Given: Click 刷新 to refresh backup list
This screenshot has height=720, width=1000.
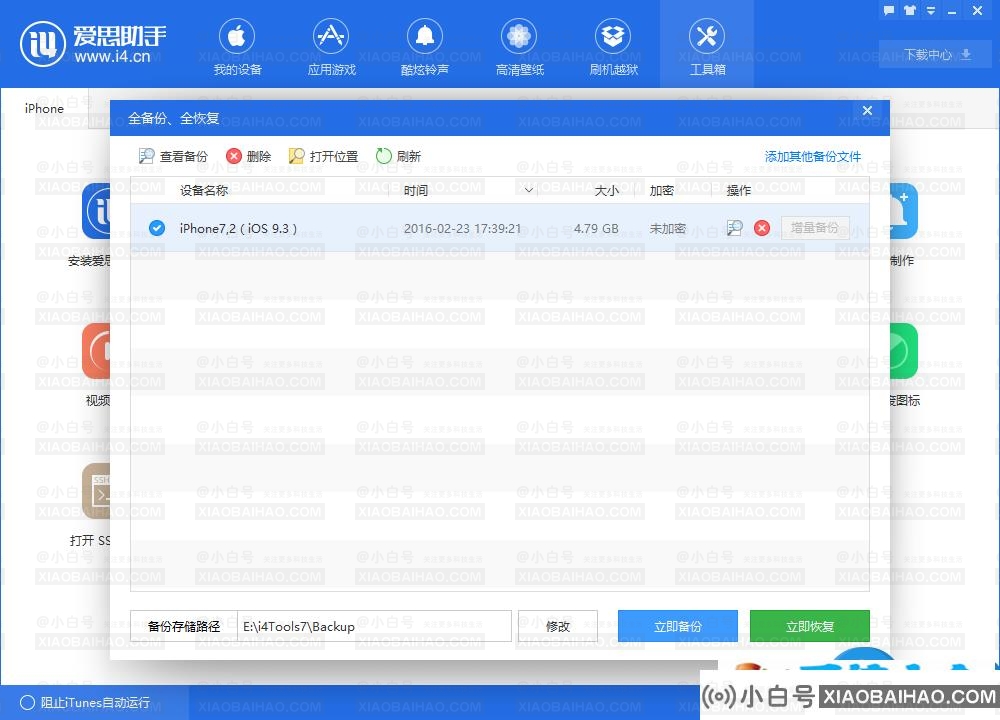Looking at the screenshot, I should click(x=399, y=156).
